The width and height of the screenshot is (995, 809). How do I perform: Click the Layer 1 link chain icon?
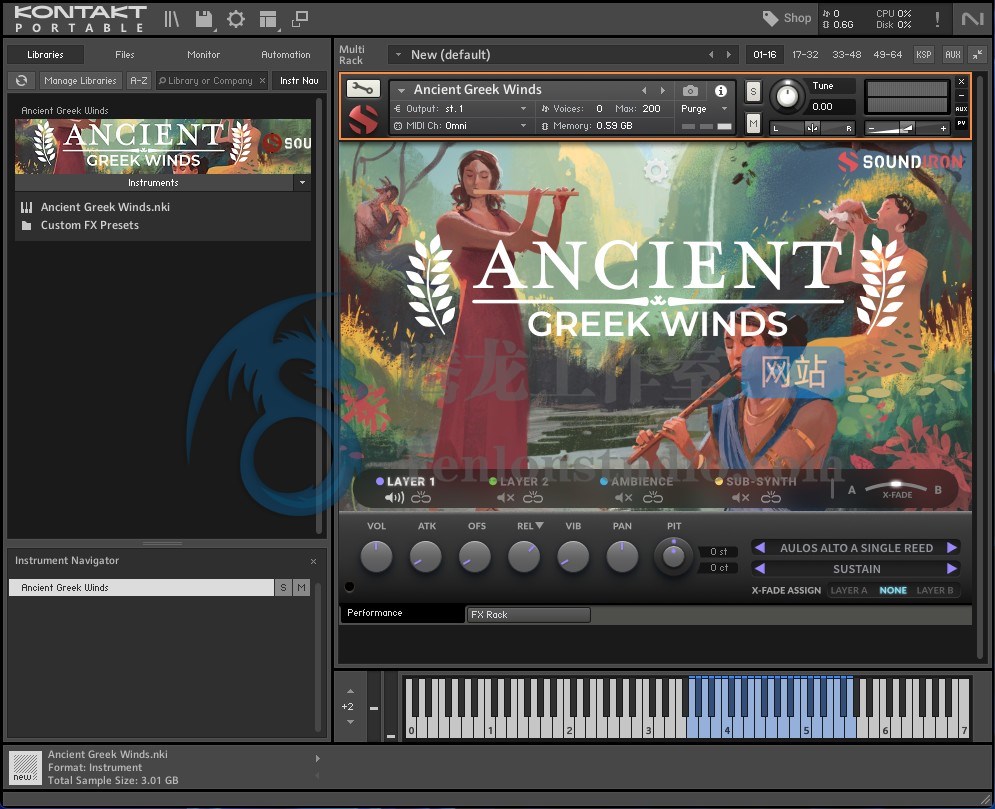[421, 498]
